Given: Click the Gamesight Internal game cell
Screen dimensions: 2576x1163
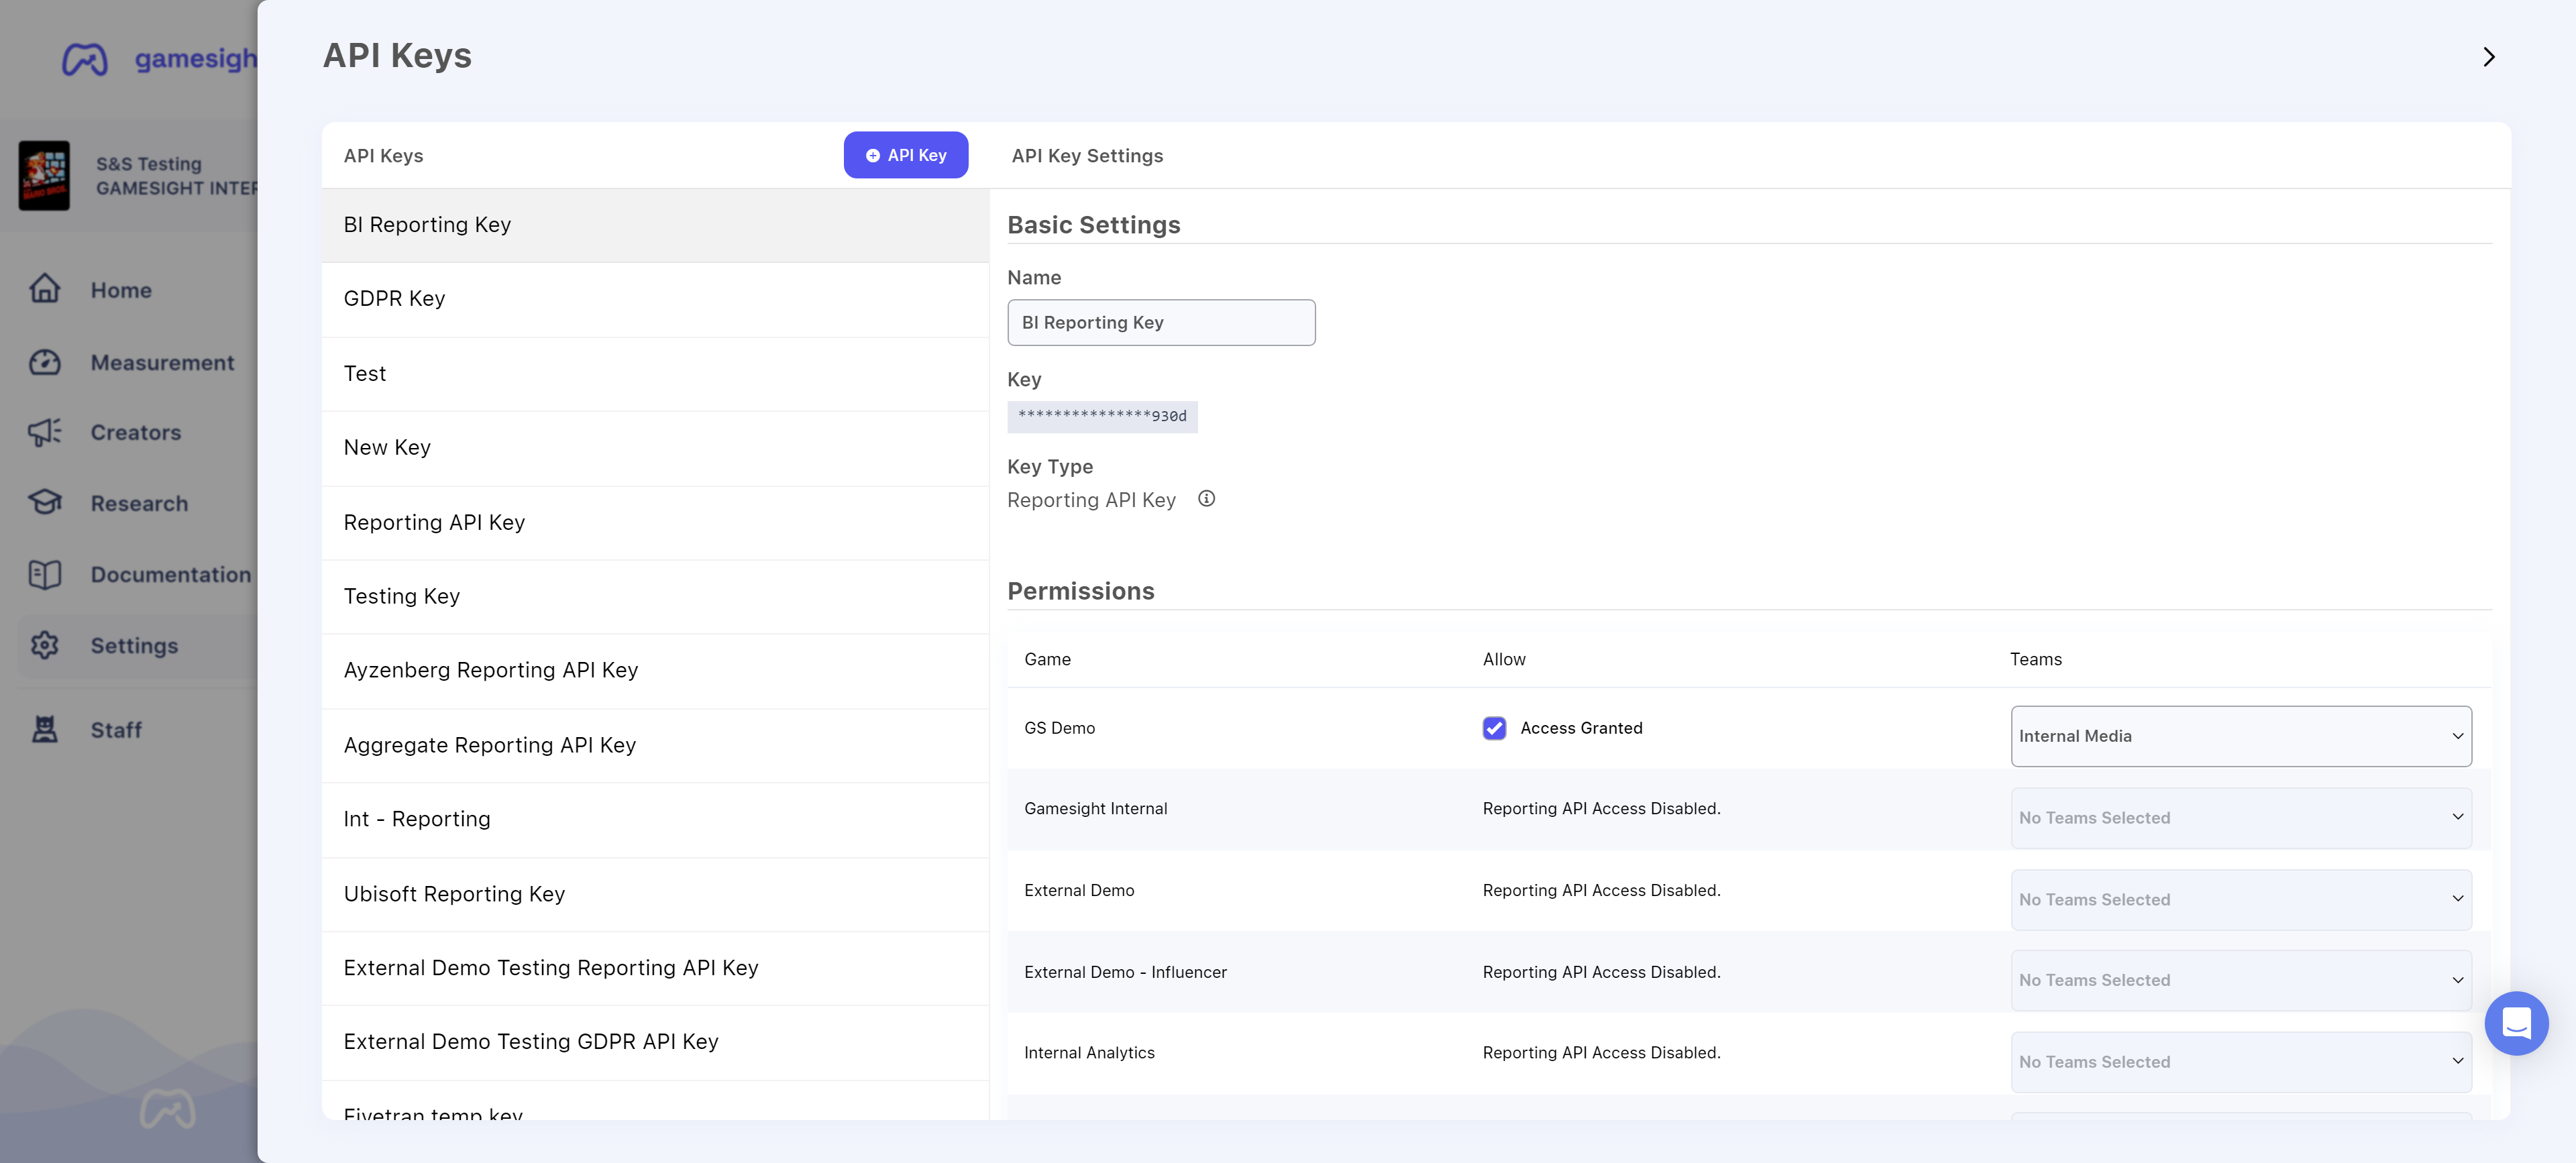Looking at the screenshot, I should [x=1095, y=808].
